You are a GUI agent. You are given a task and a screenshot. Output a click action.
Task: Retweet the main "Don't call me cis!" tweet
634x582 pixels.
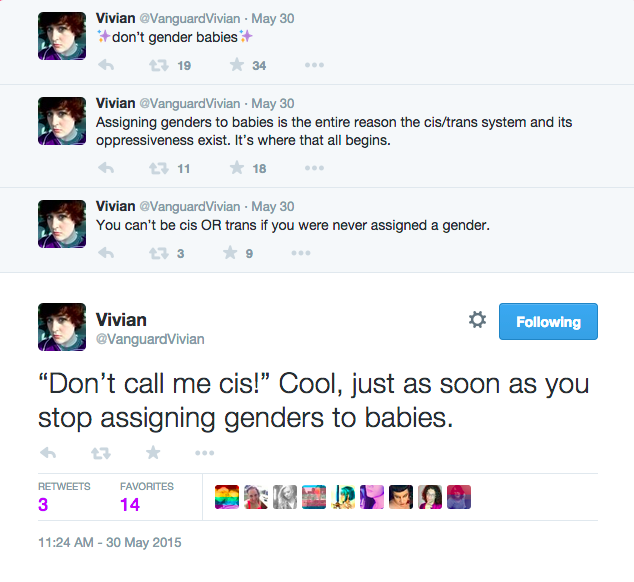point(100,453)
